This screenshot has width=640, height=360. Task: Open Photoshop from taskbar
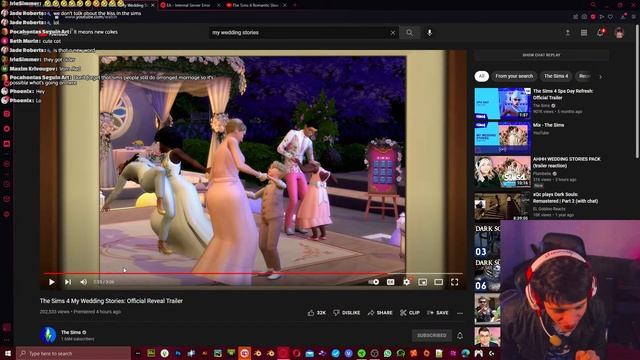pyautogui.click(x=178, y=353)
